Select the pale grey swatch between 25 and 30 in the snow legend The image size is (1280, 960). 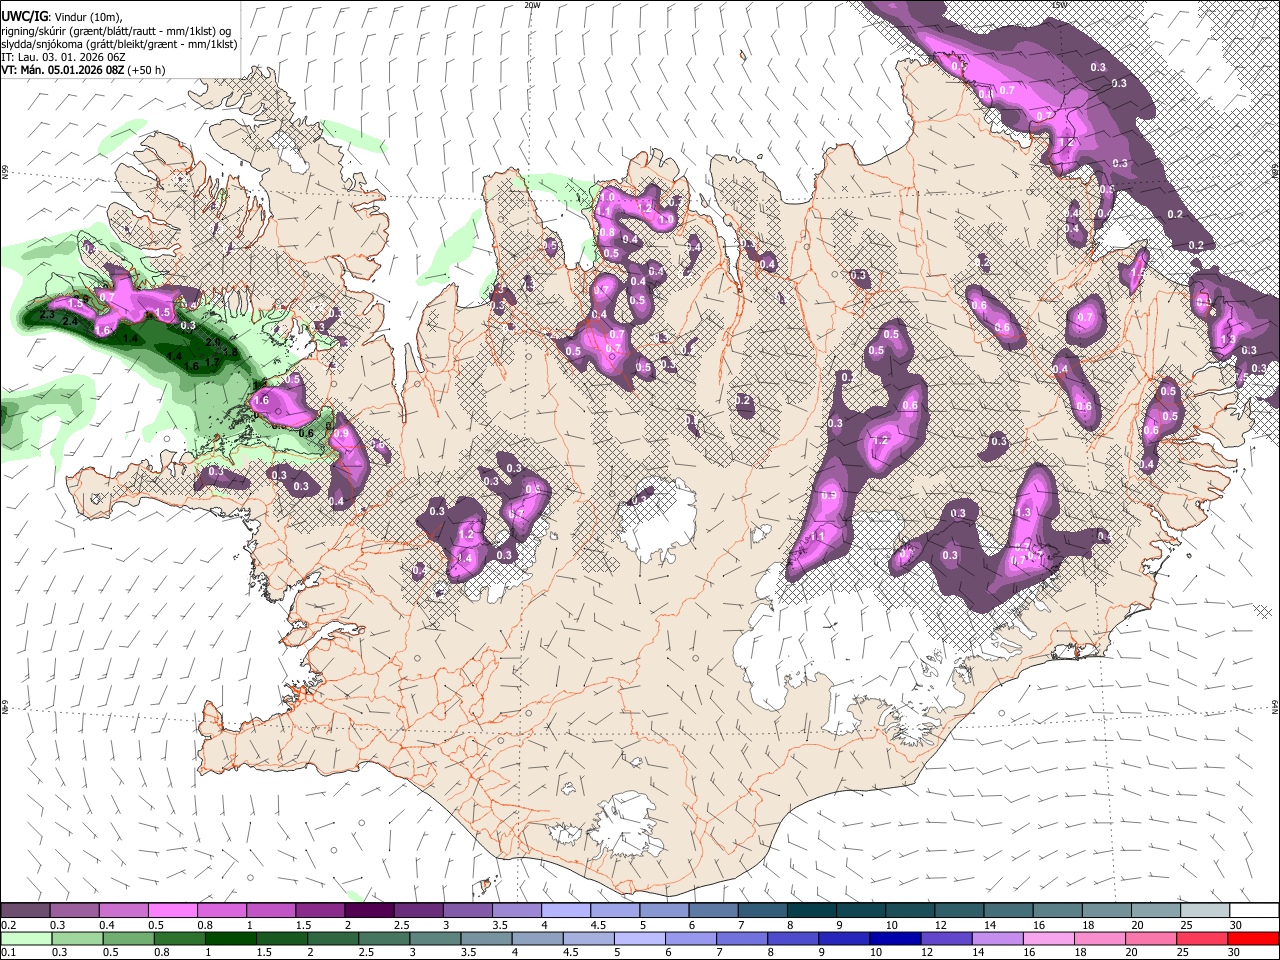(1205, 911)
